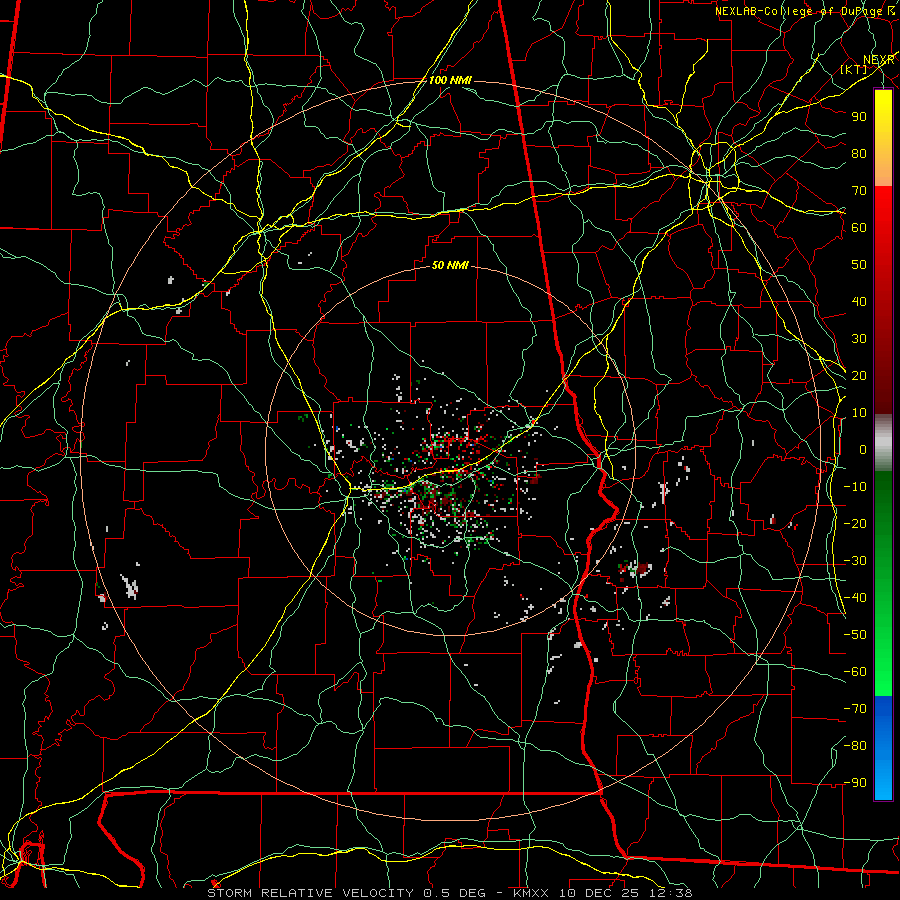900x900 pixels.
Task: Click the 12:38 timestamp in the caption
Action: pos(670,893)
